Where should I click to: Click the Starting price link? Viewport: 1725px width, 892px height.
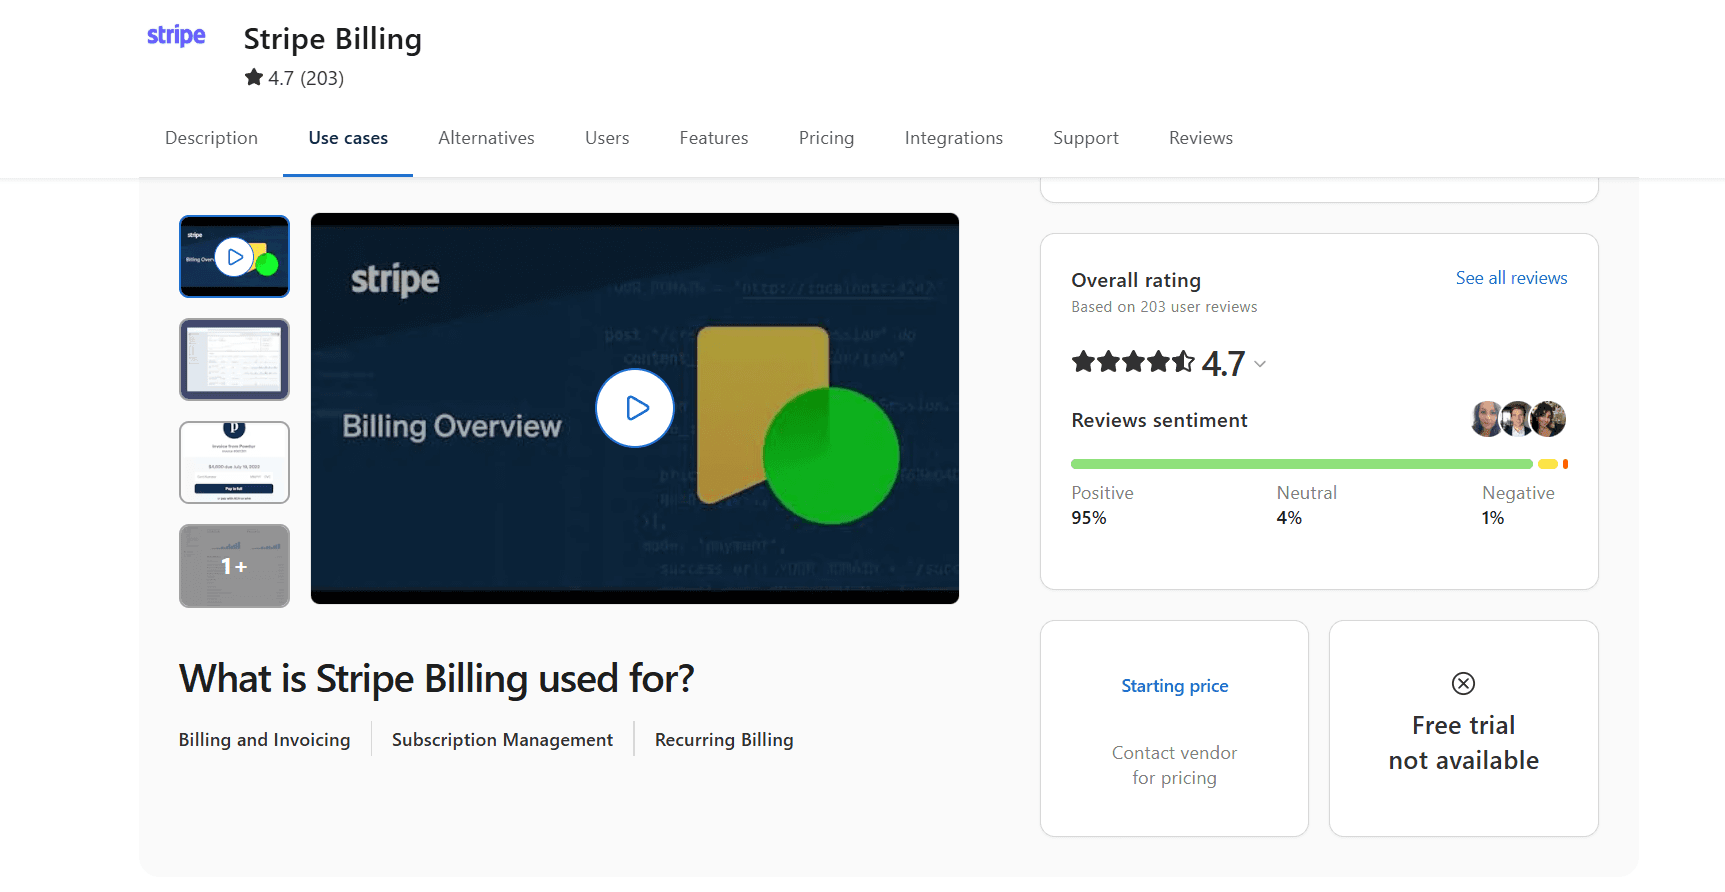point(1174,686)
